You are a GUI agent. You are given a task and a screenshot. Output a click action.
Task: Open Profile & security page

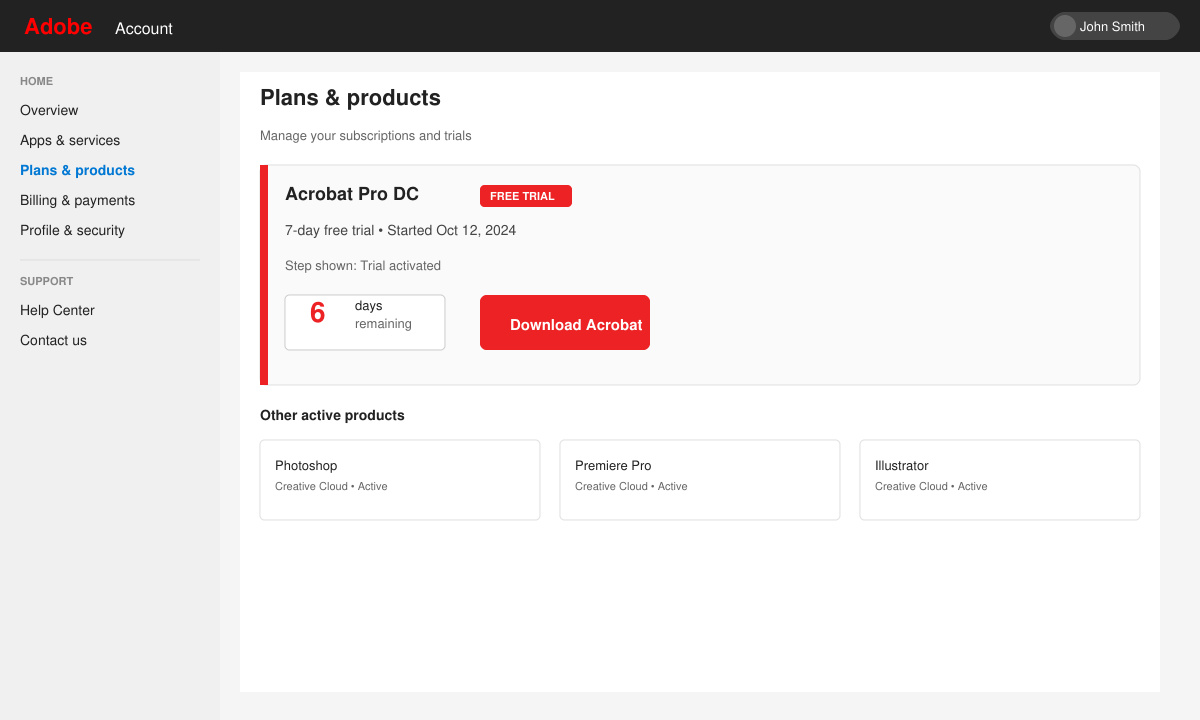click(72, 230)
